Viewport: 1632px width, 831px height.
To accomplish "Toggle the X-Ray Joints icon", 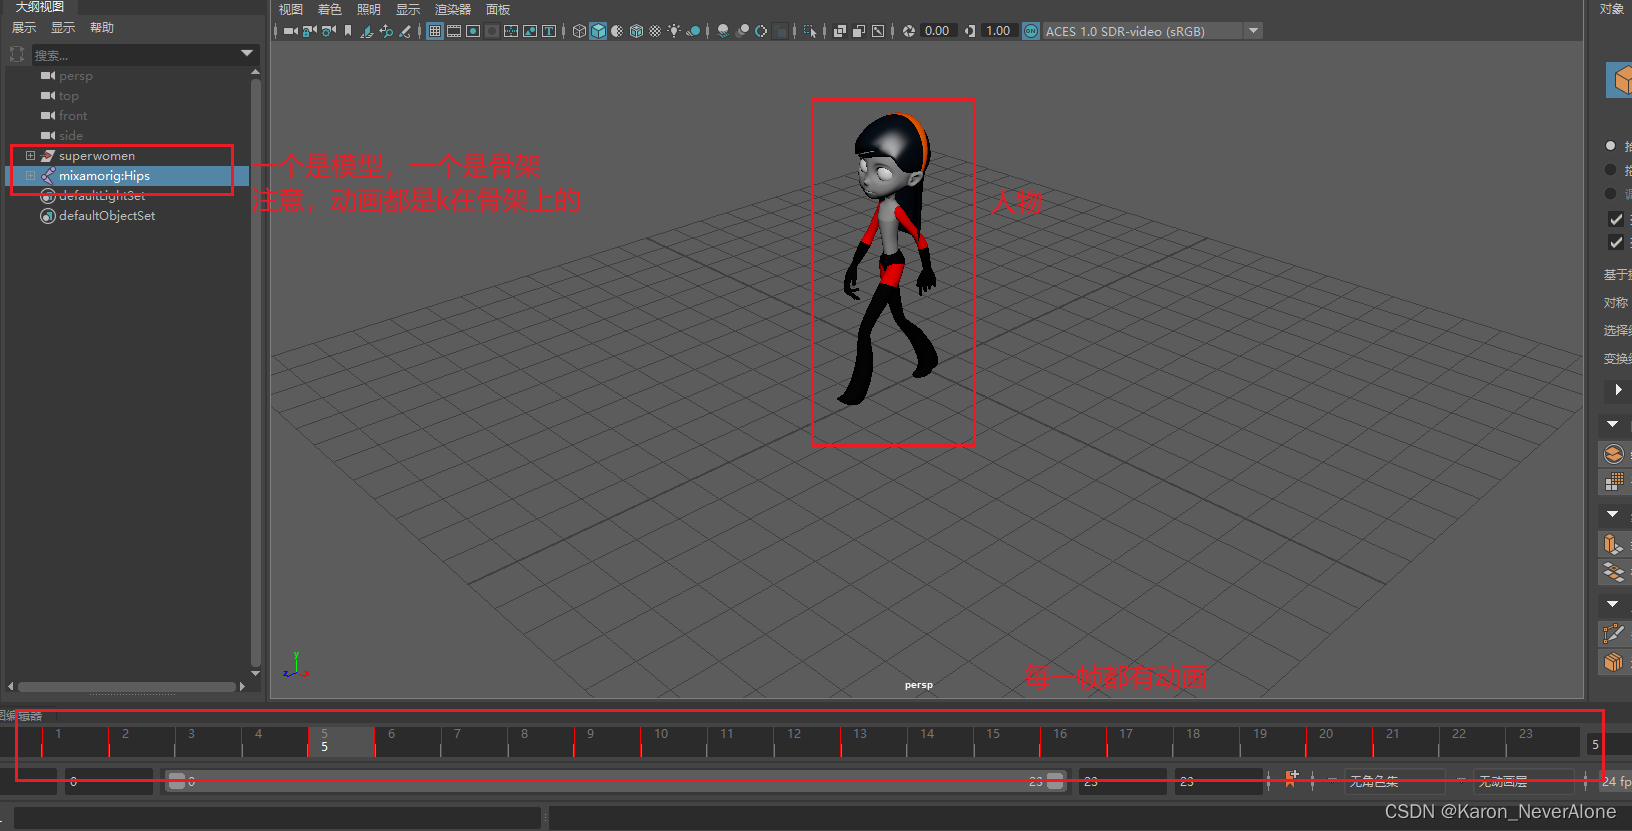I will pos(877,31).
